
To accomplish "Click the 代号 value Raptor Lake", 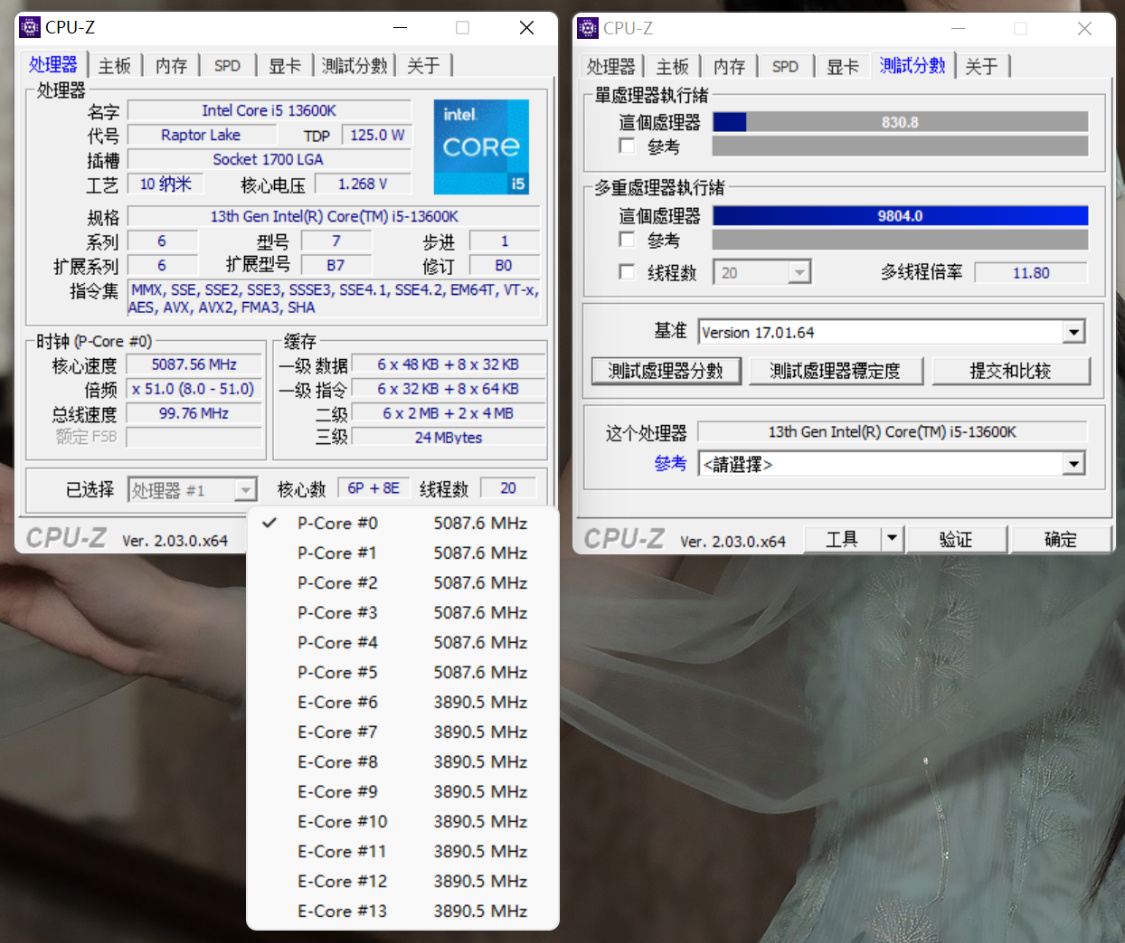I will 201,135.
